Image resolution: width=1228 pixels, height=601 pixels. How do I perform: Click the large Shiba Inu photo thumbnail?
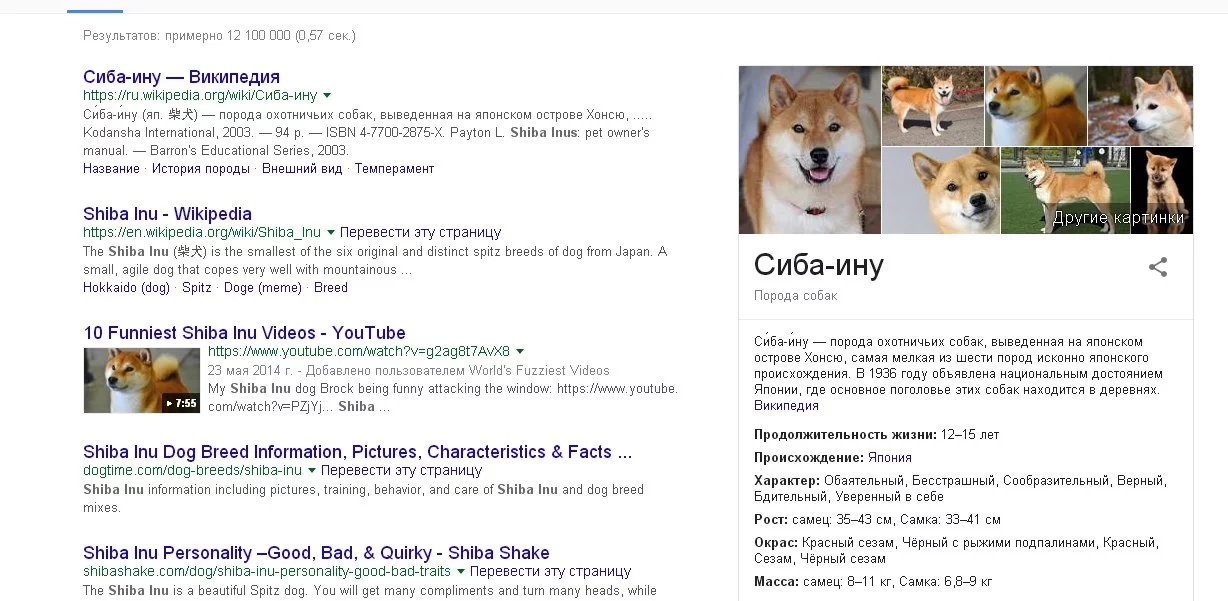tap(808, 149)
